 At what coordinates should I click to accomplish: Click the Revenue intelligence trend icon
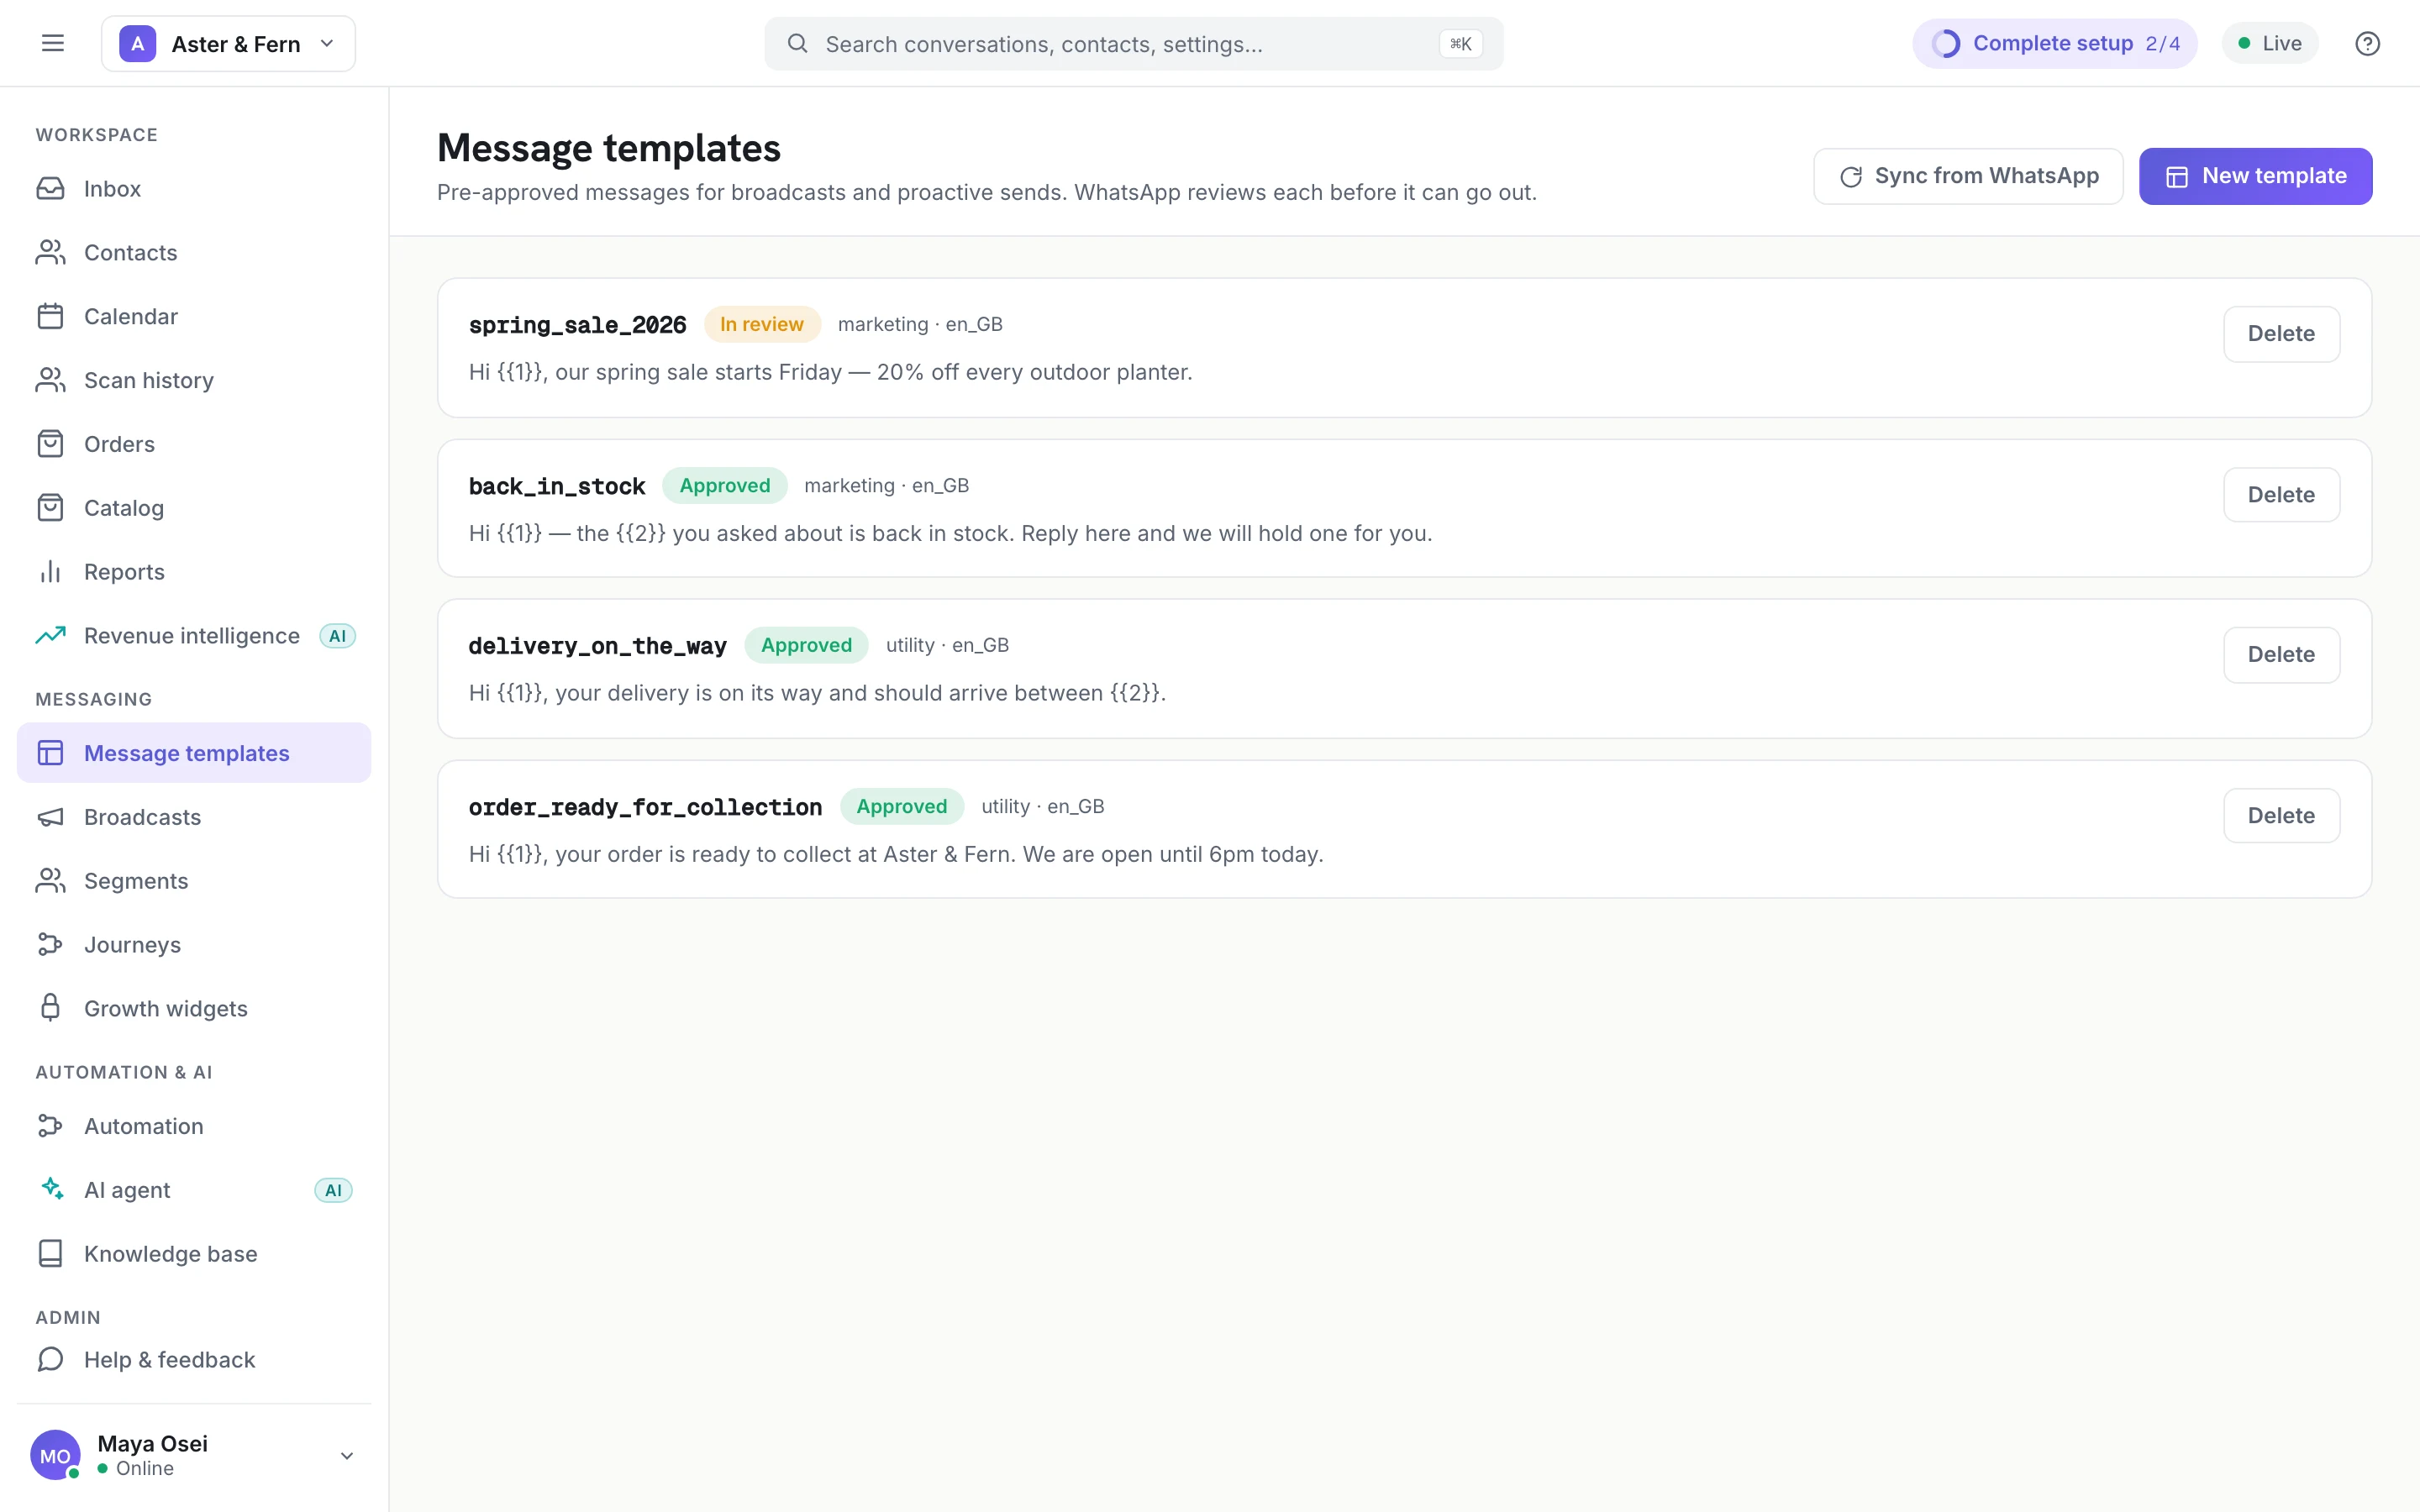click(50, 636)
